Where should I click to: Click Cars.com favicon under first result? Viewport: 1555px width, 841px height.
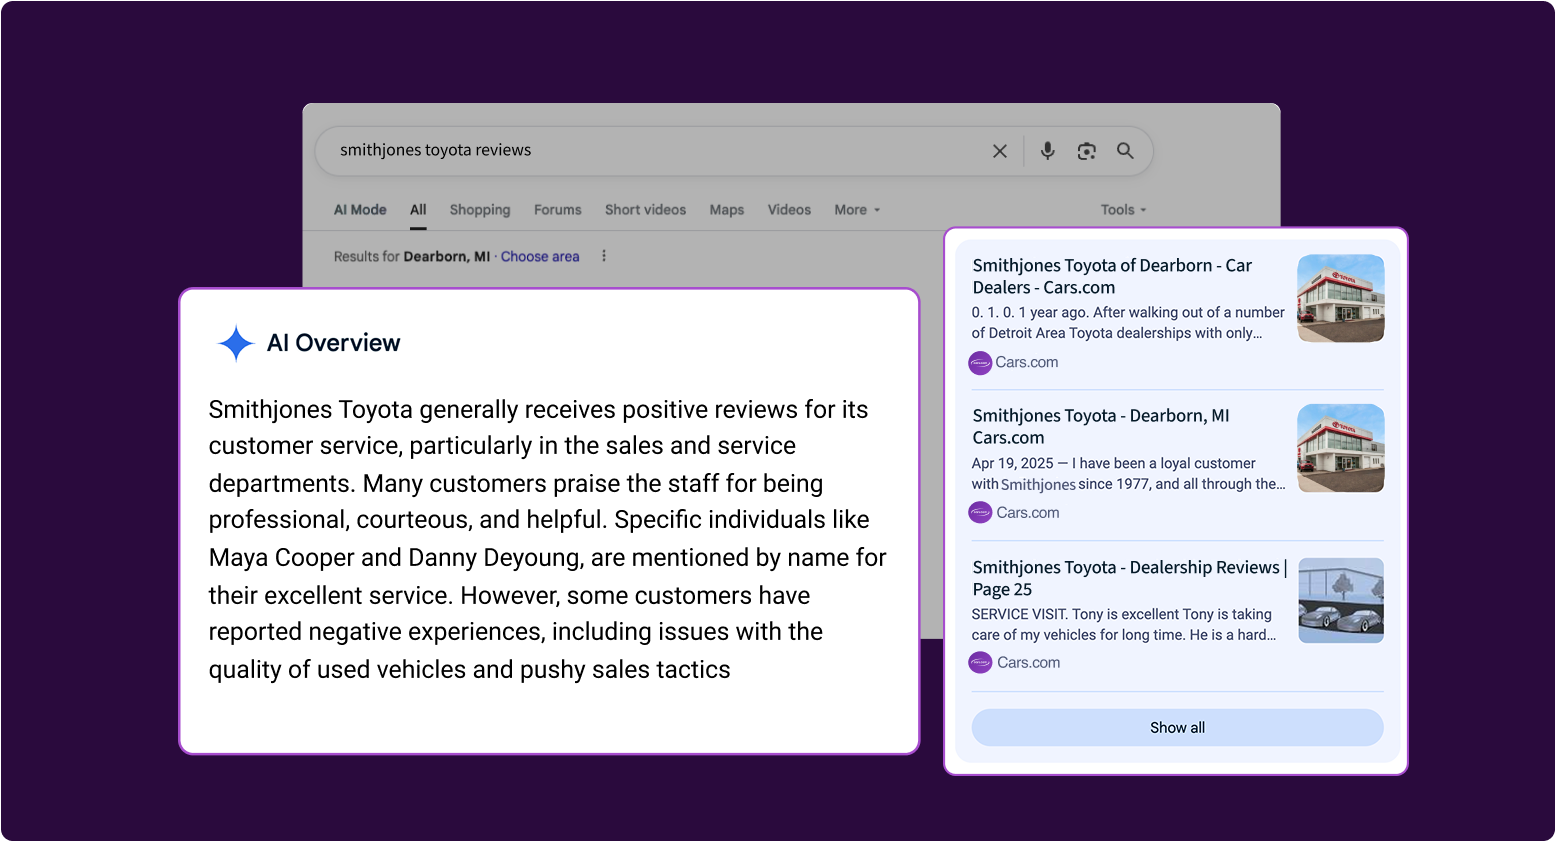click(x=980, y=363)
